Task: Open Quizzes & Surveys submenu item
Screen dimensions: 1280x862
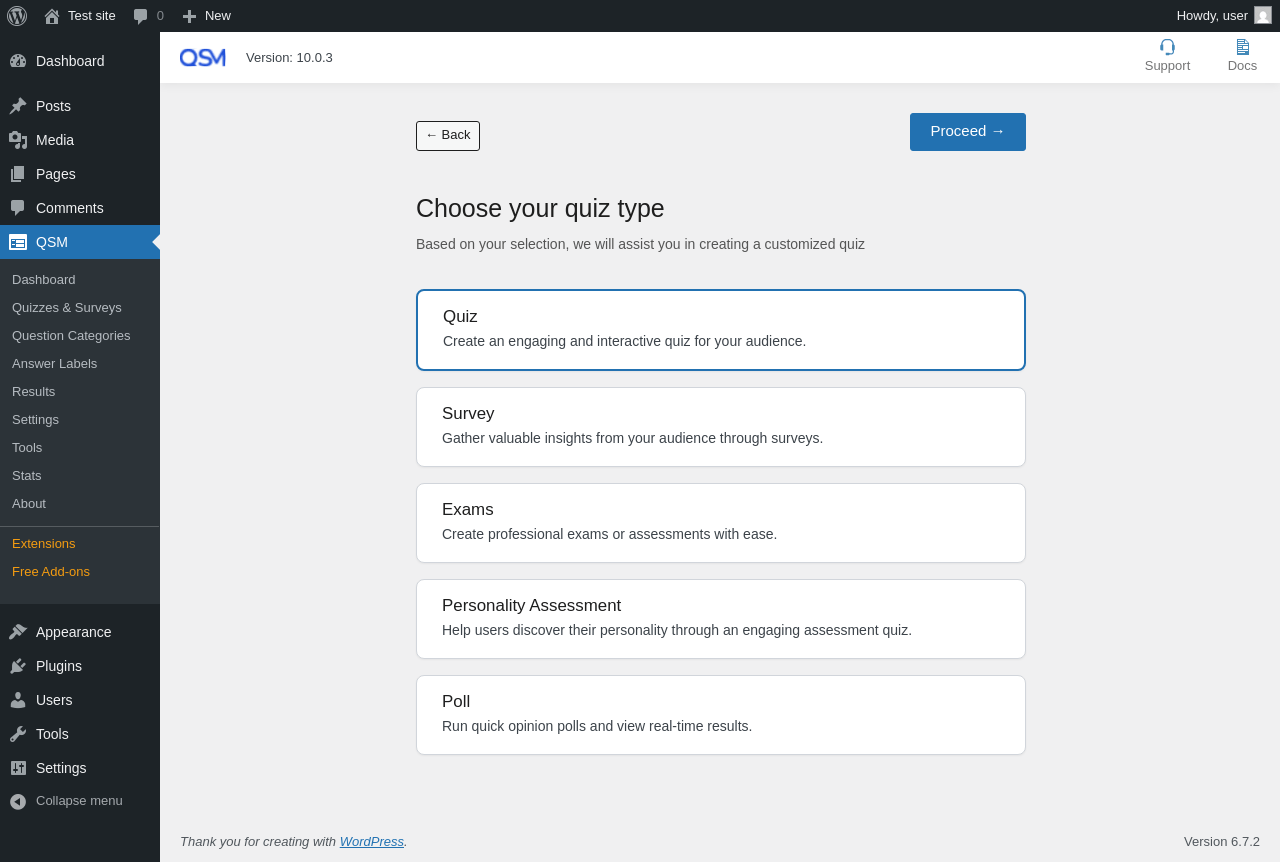Action: (67, 308)
